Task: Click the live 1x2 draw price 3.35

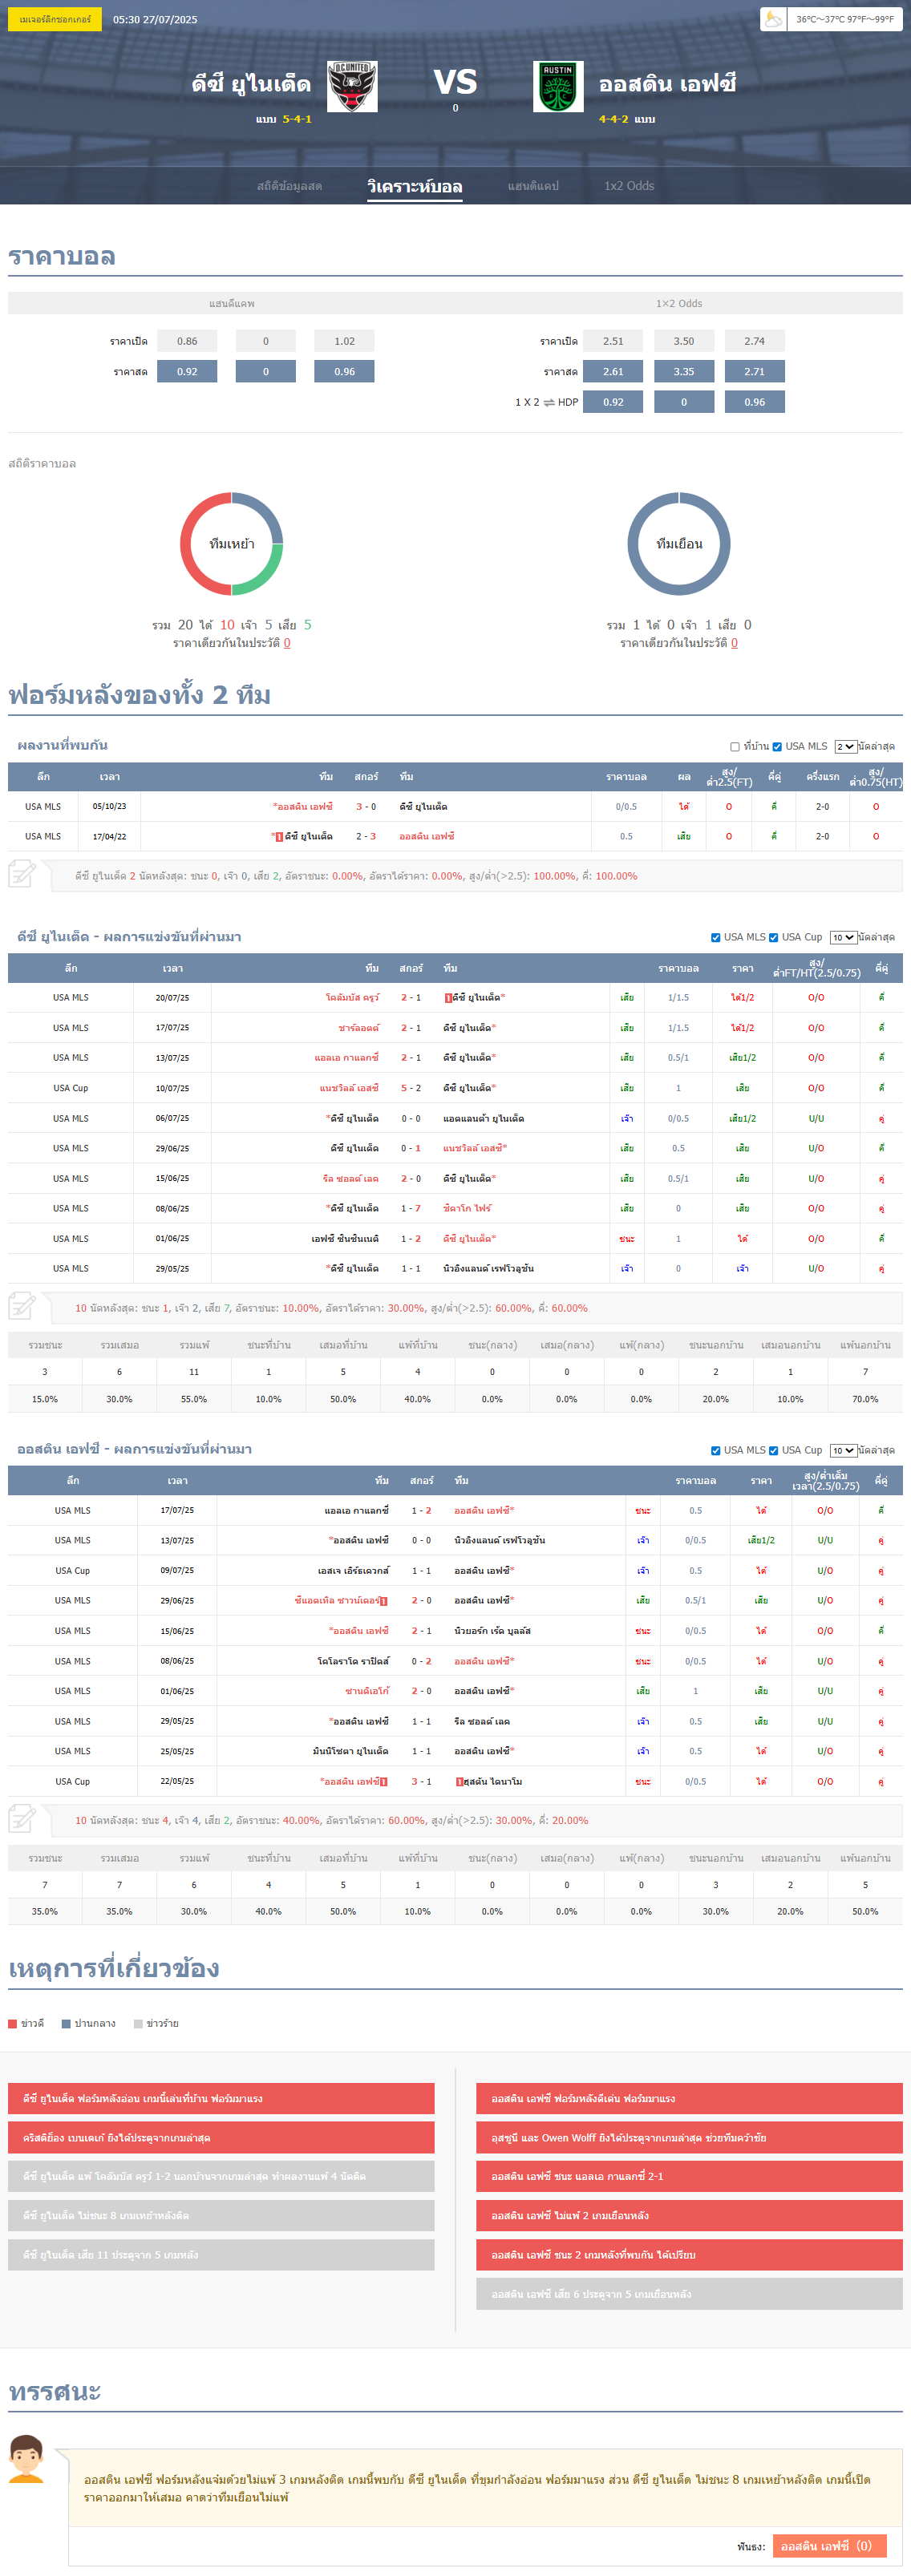Action: point(684,371)
